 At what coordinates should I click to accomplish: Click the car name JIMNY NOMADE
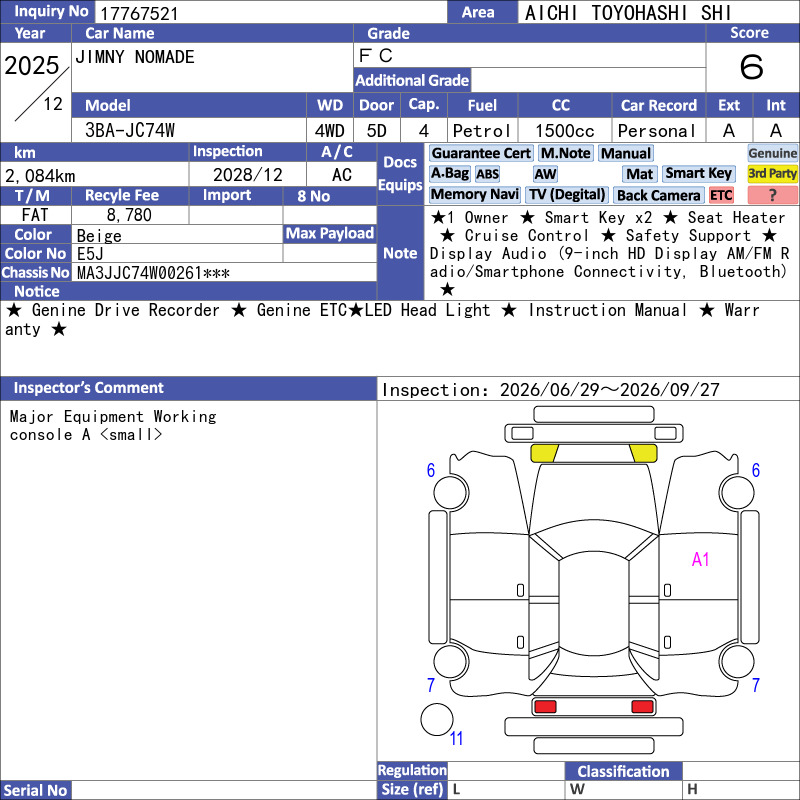click(135, 57)
